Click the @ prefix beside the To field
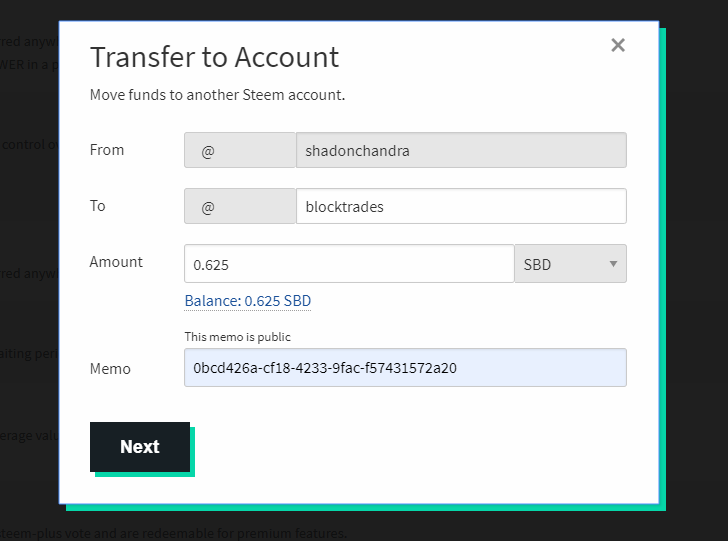 (240, 206)
